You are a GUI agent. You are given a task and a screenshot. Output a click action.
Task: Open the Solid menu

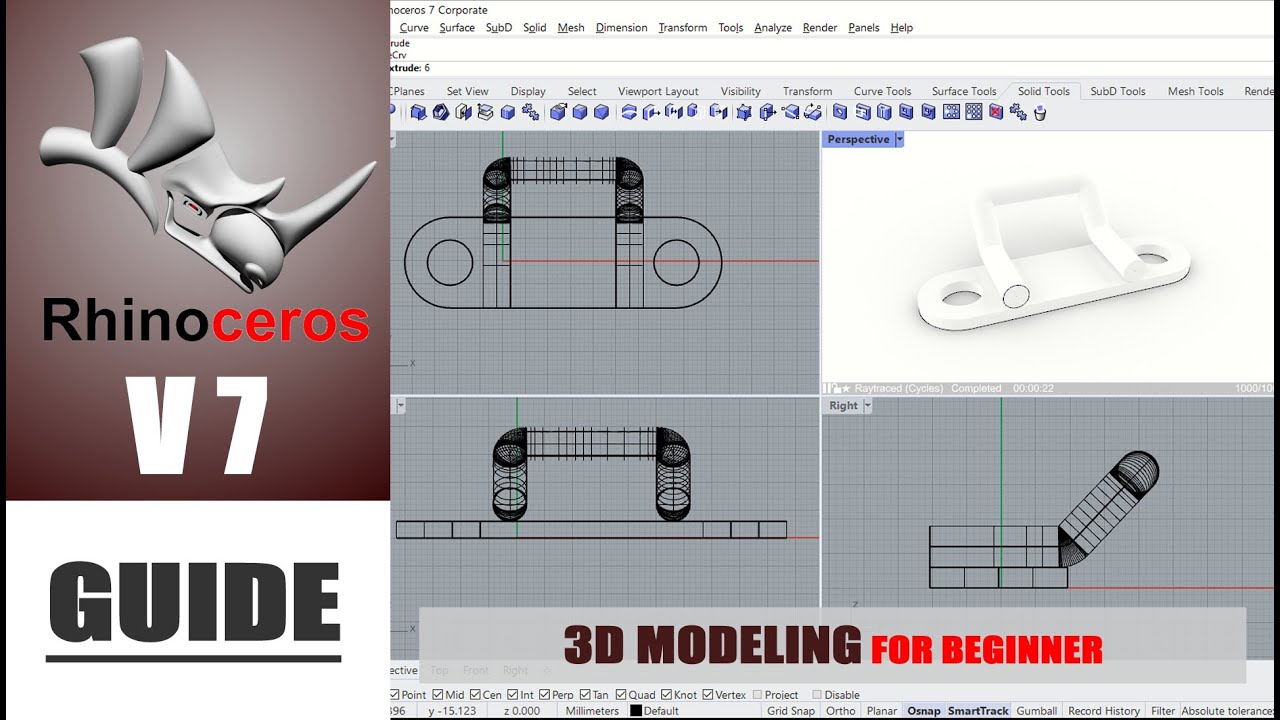(x=535, y=28)
